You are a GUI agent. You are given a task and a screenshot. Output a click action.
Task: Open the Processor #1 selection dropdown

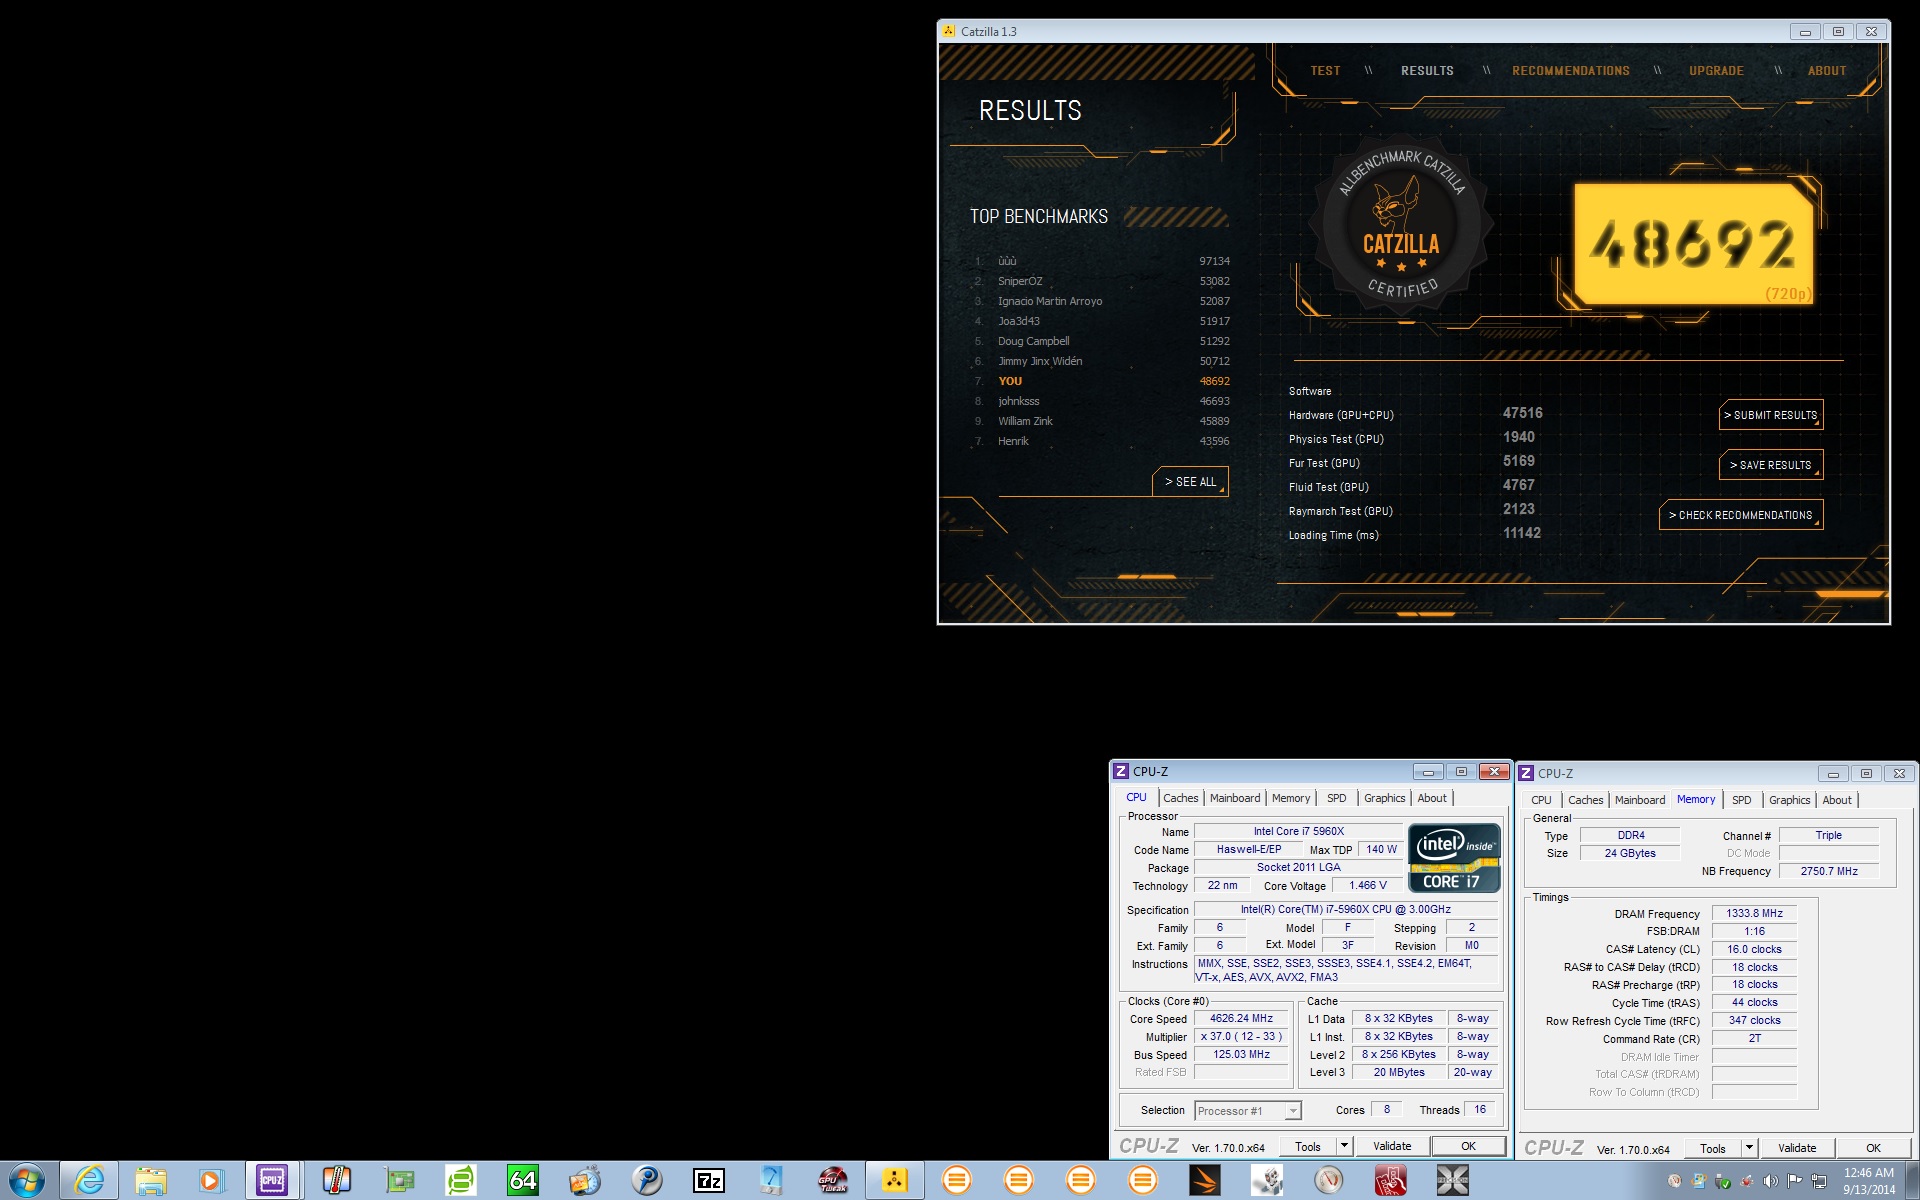click(x=1248, y=1111)
